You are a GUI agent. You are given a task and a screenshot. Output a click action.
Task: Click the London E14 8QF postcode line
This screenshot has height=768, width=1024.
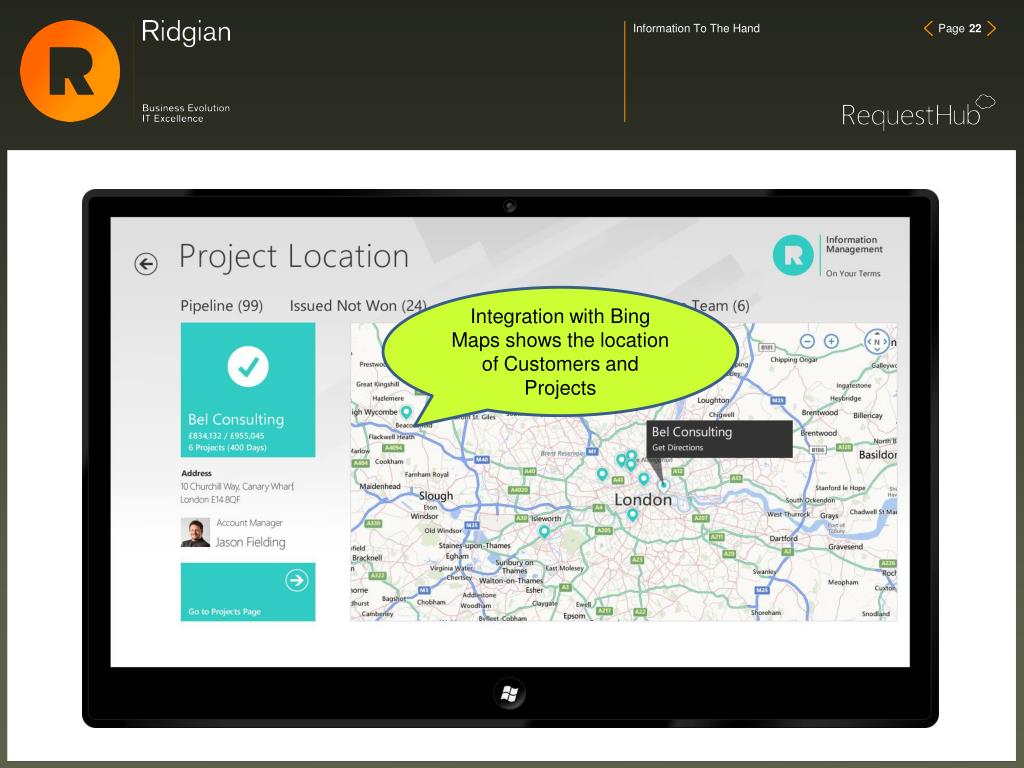[x=210, y=500]
